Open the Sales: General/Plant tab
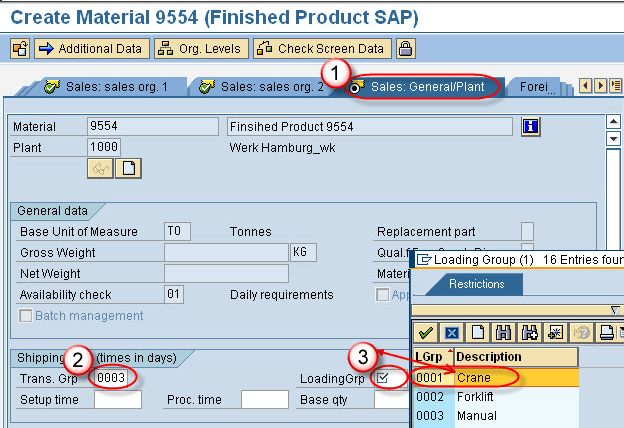 coord(427,87)
